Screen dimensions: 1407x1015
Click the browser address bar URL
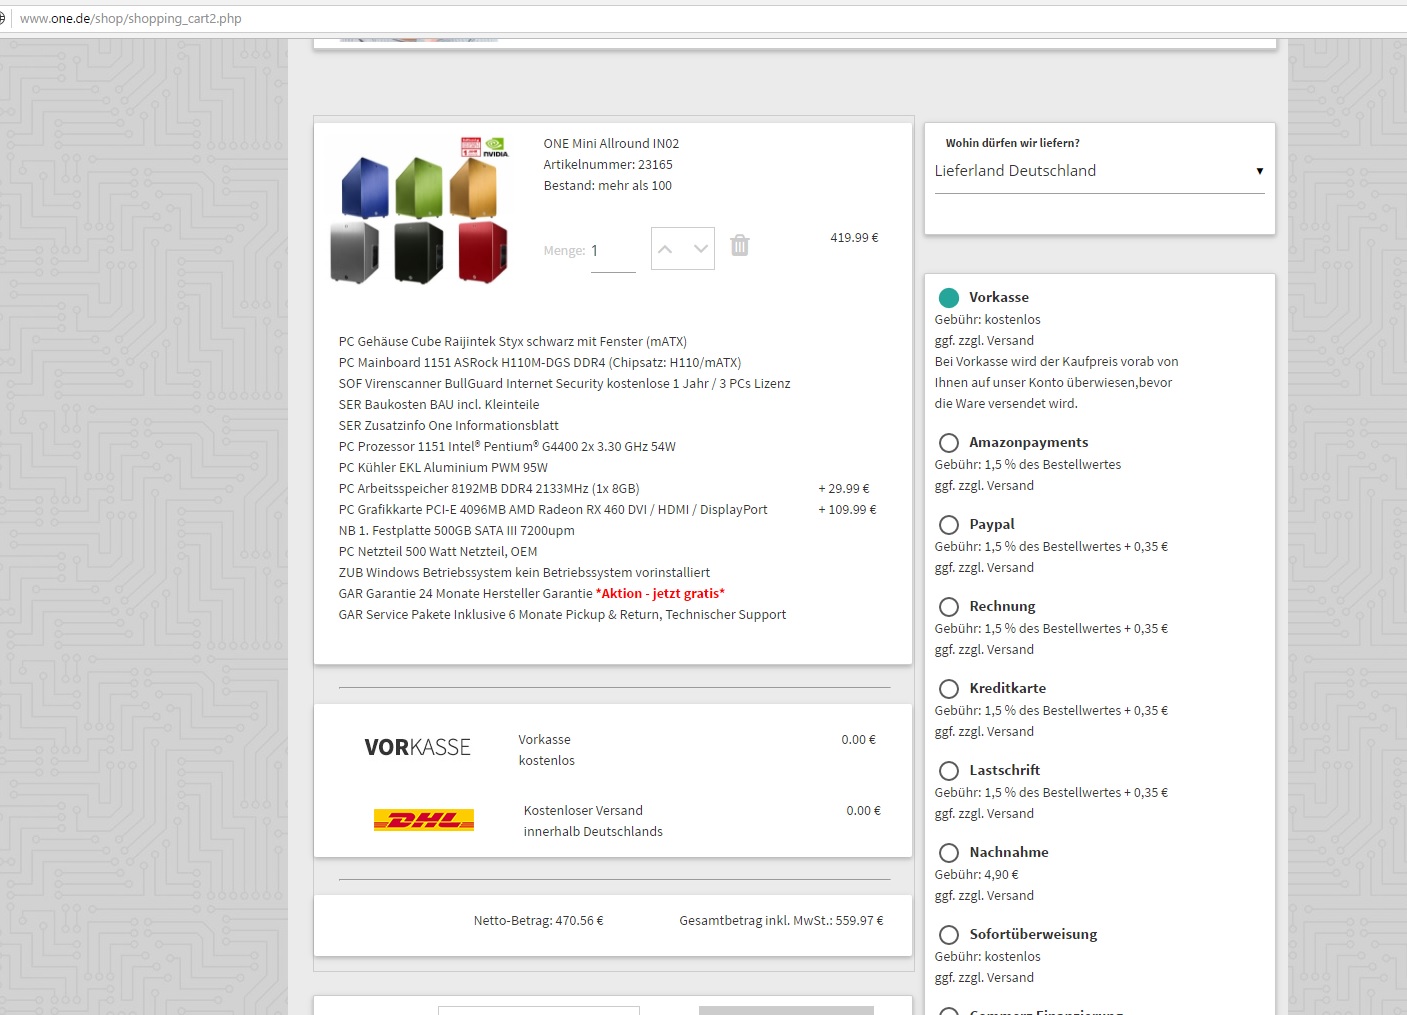[131, 18]
